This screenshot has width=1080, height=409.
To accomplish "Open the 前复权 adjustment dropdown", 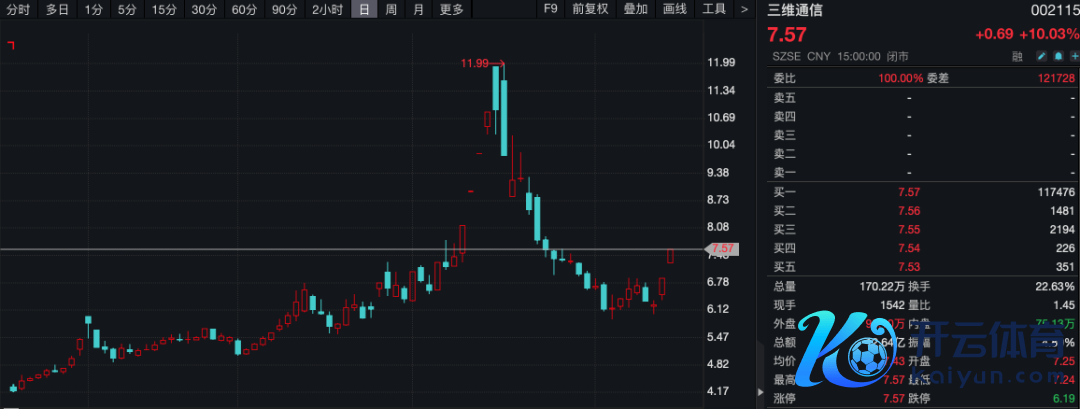I will 590,10.
